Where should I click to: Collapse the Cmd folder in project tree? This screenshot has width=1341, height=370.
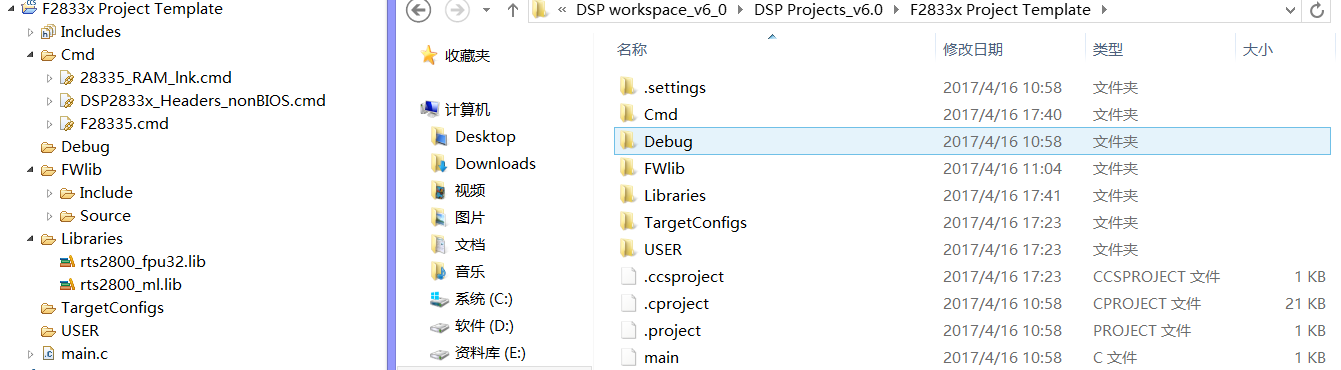click(x=30, y=55)
